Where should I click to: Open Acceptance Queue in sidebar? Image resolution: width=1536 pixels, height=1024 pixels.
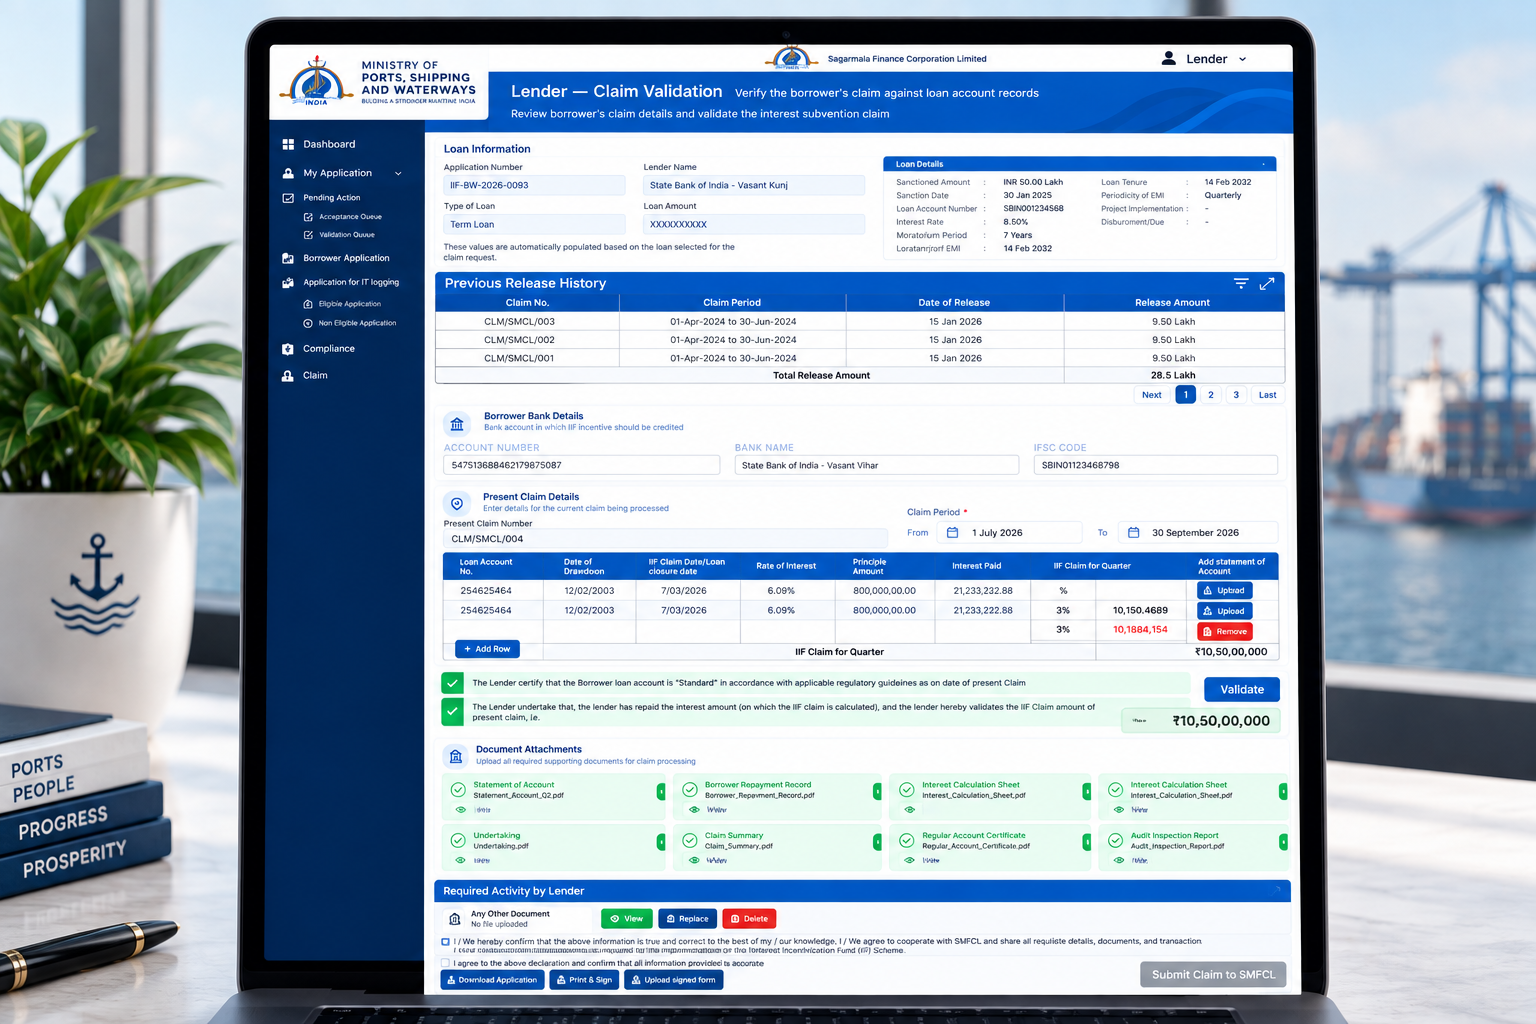click(x=350, y=217)
